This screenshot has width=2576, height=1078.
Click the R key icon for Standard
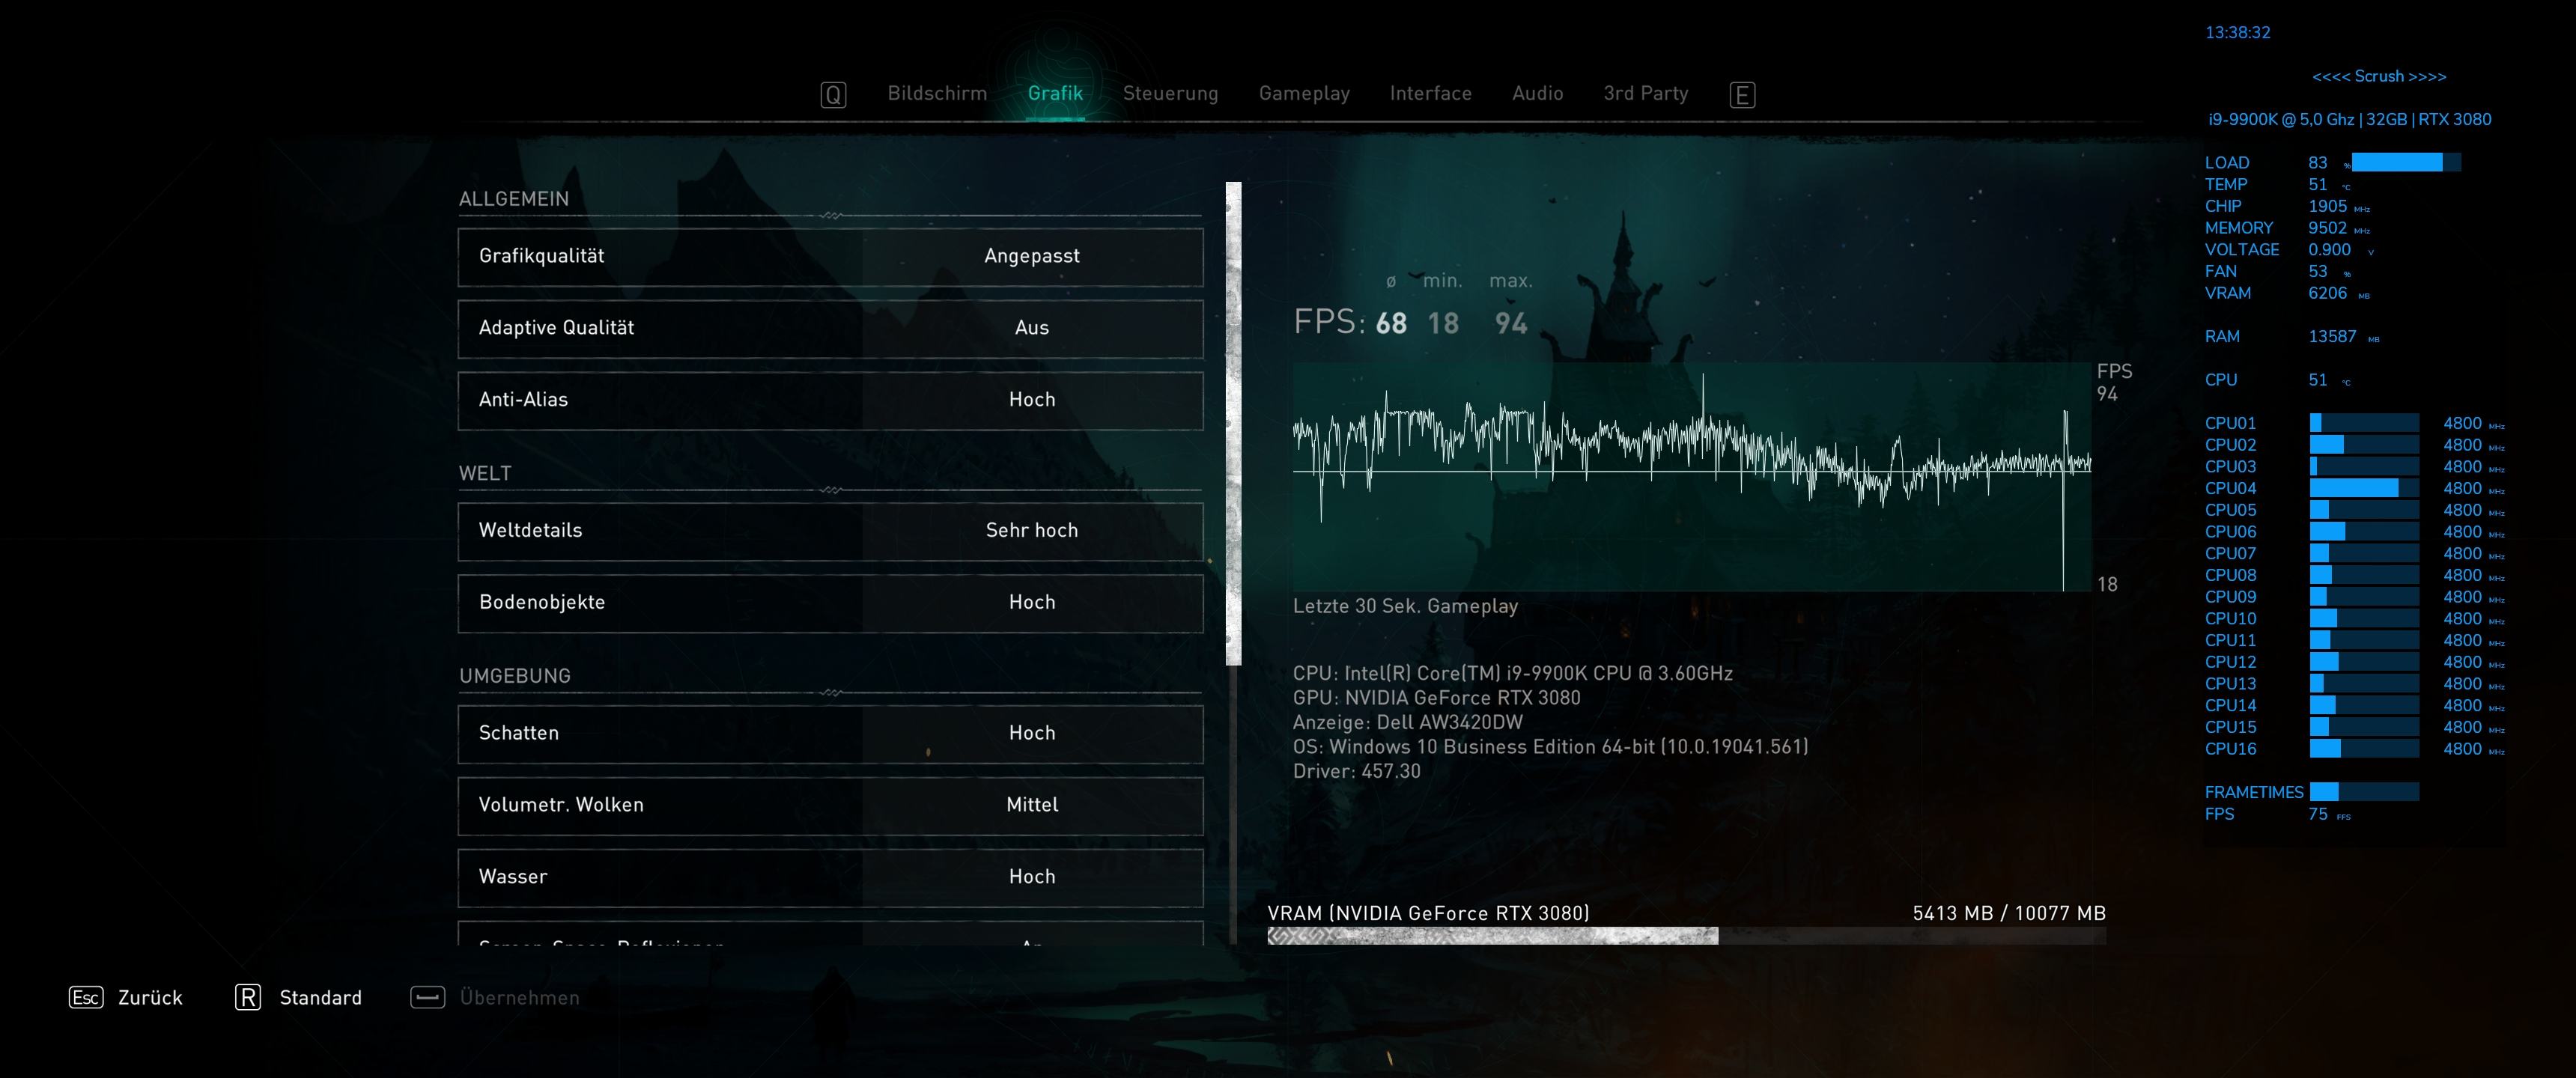[248, 997]
